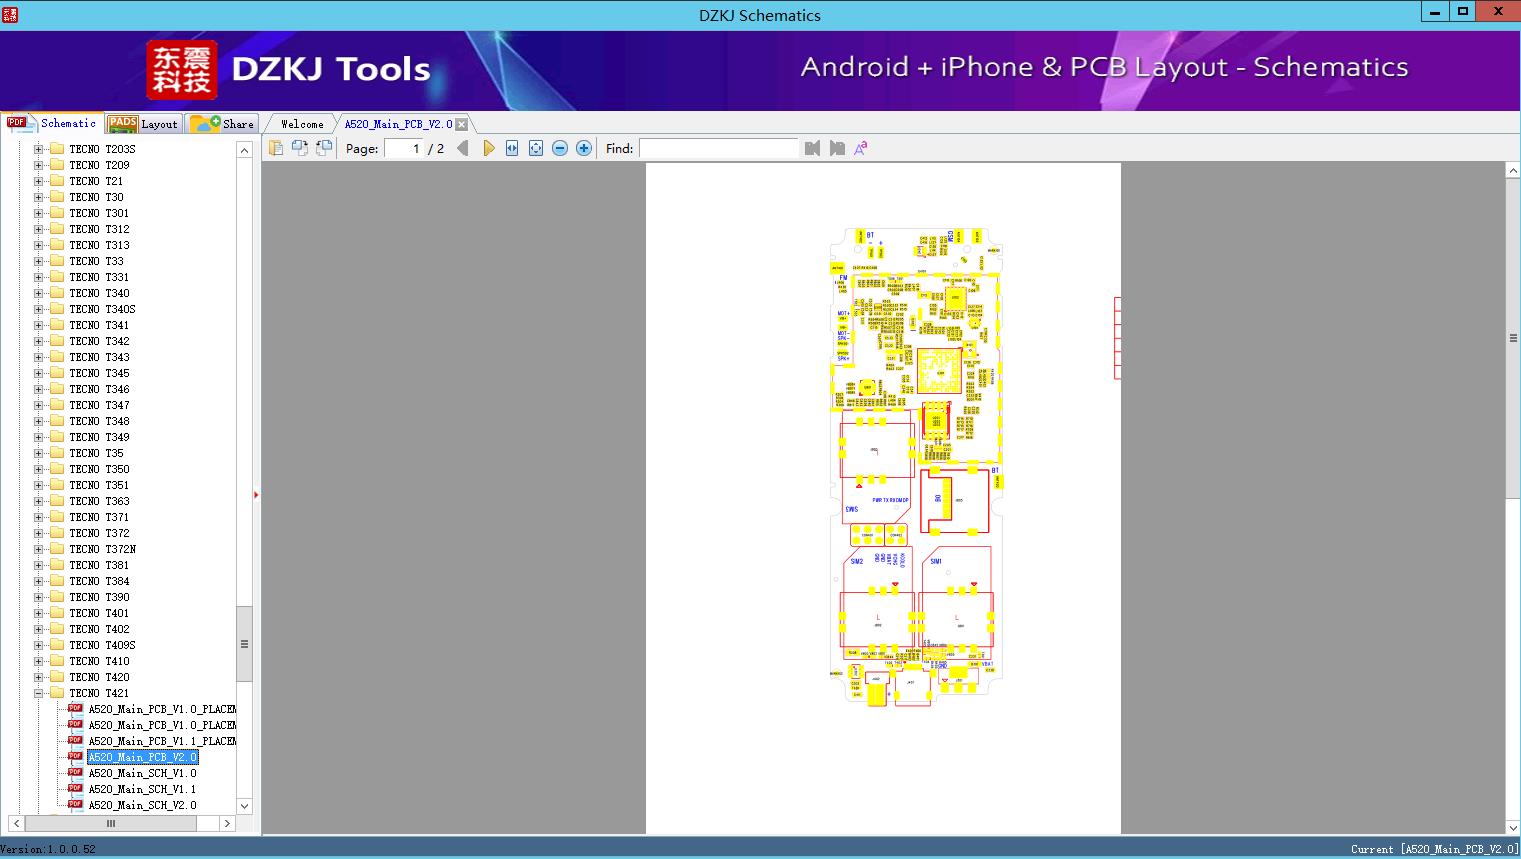This screenshot has height=859, width=1521.
Task: Find previous search result
Action: pos(812,148)
